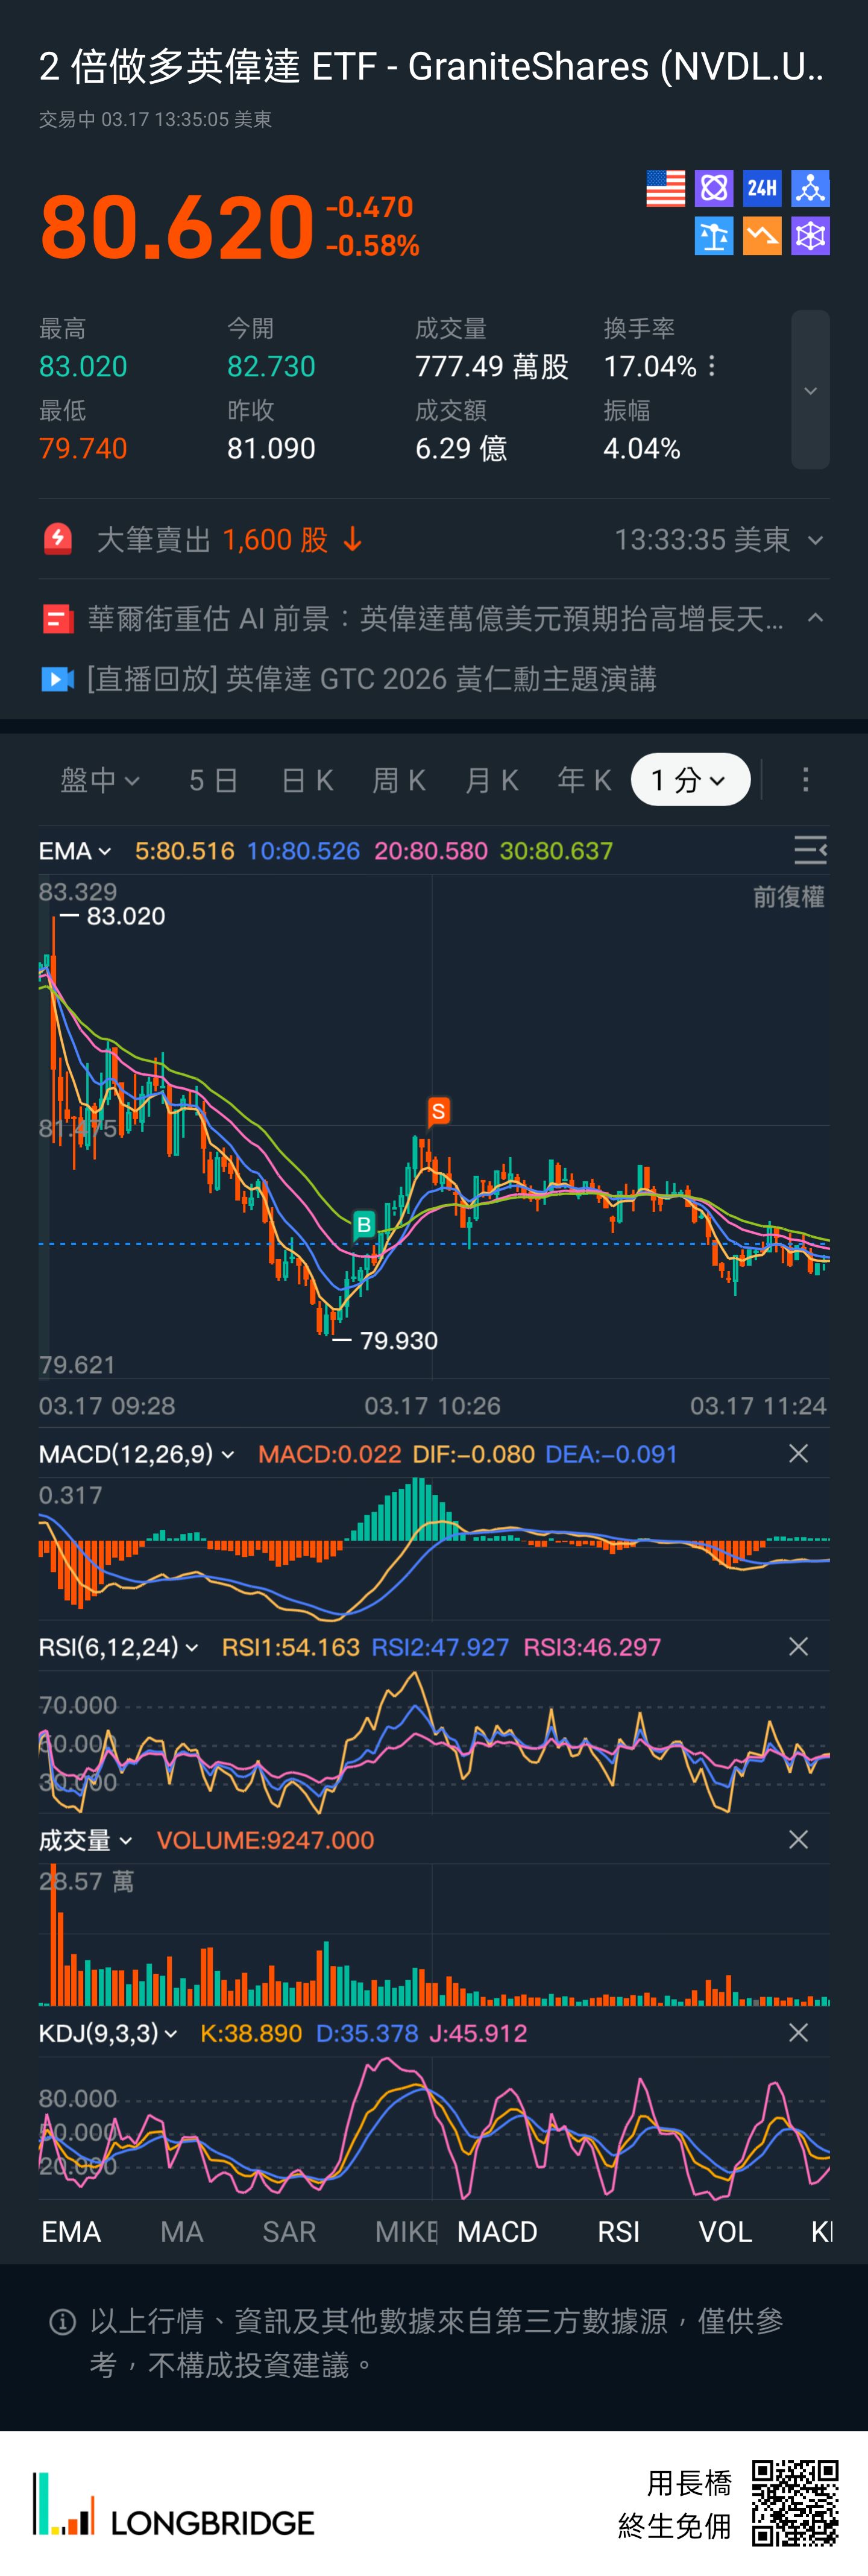Expand the stock statistics panel chevron

(810, 390)
